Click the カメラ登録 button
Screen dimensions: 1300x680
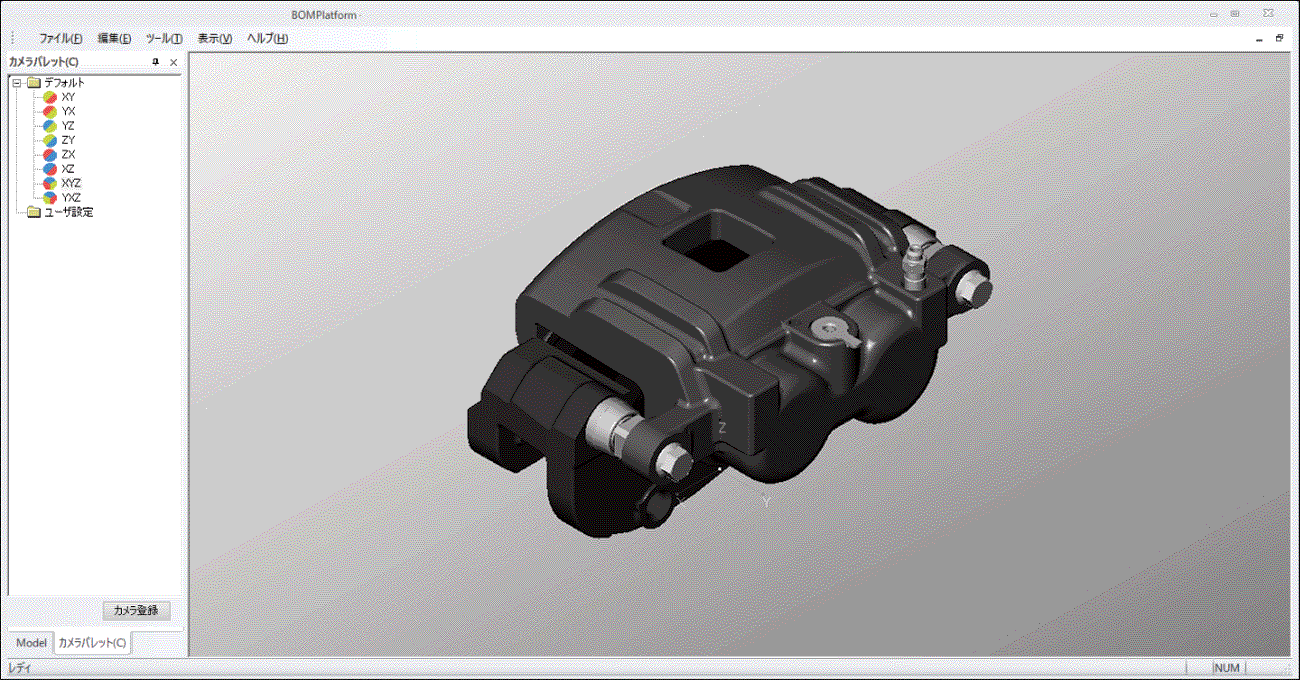tap(136, 610)
